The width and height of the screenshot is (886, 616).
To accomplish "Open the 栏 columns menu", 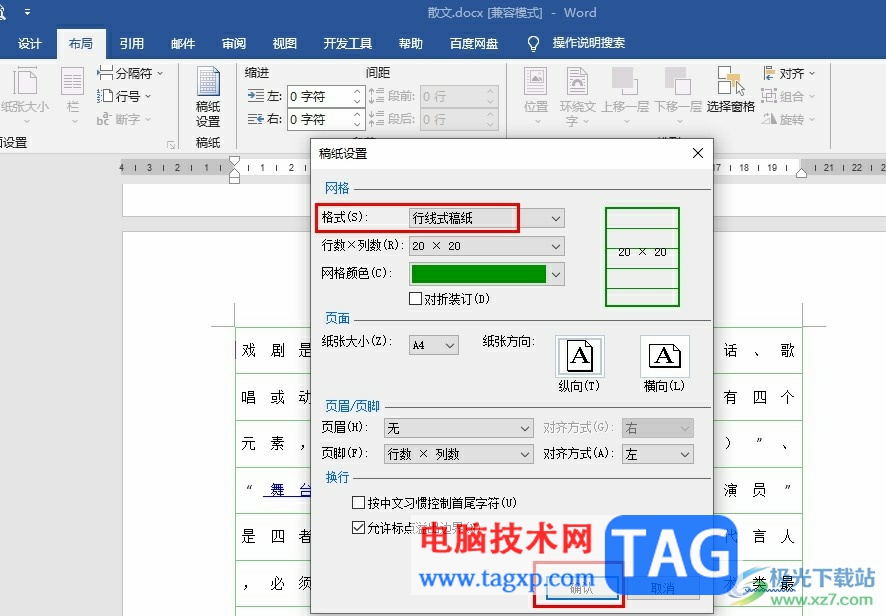I will click(72, 96).
